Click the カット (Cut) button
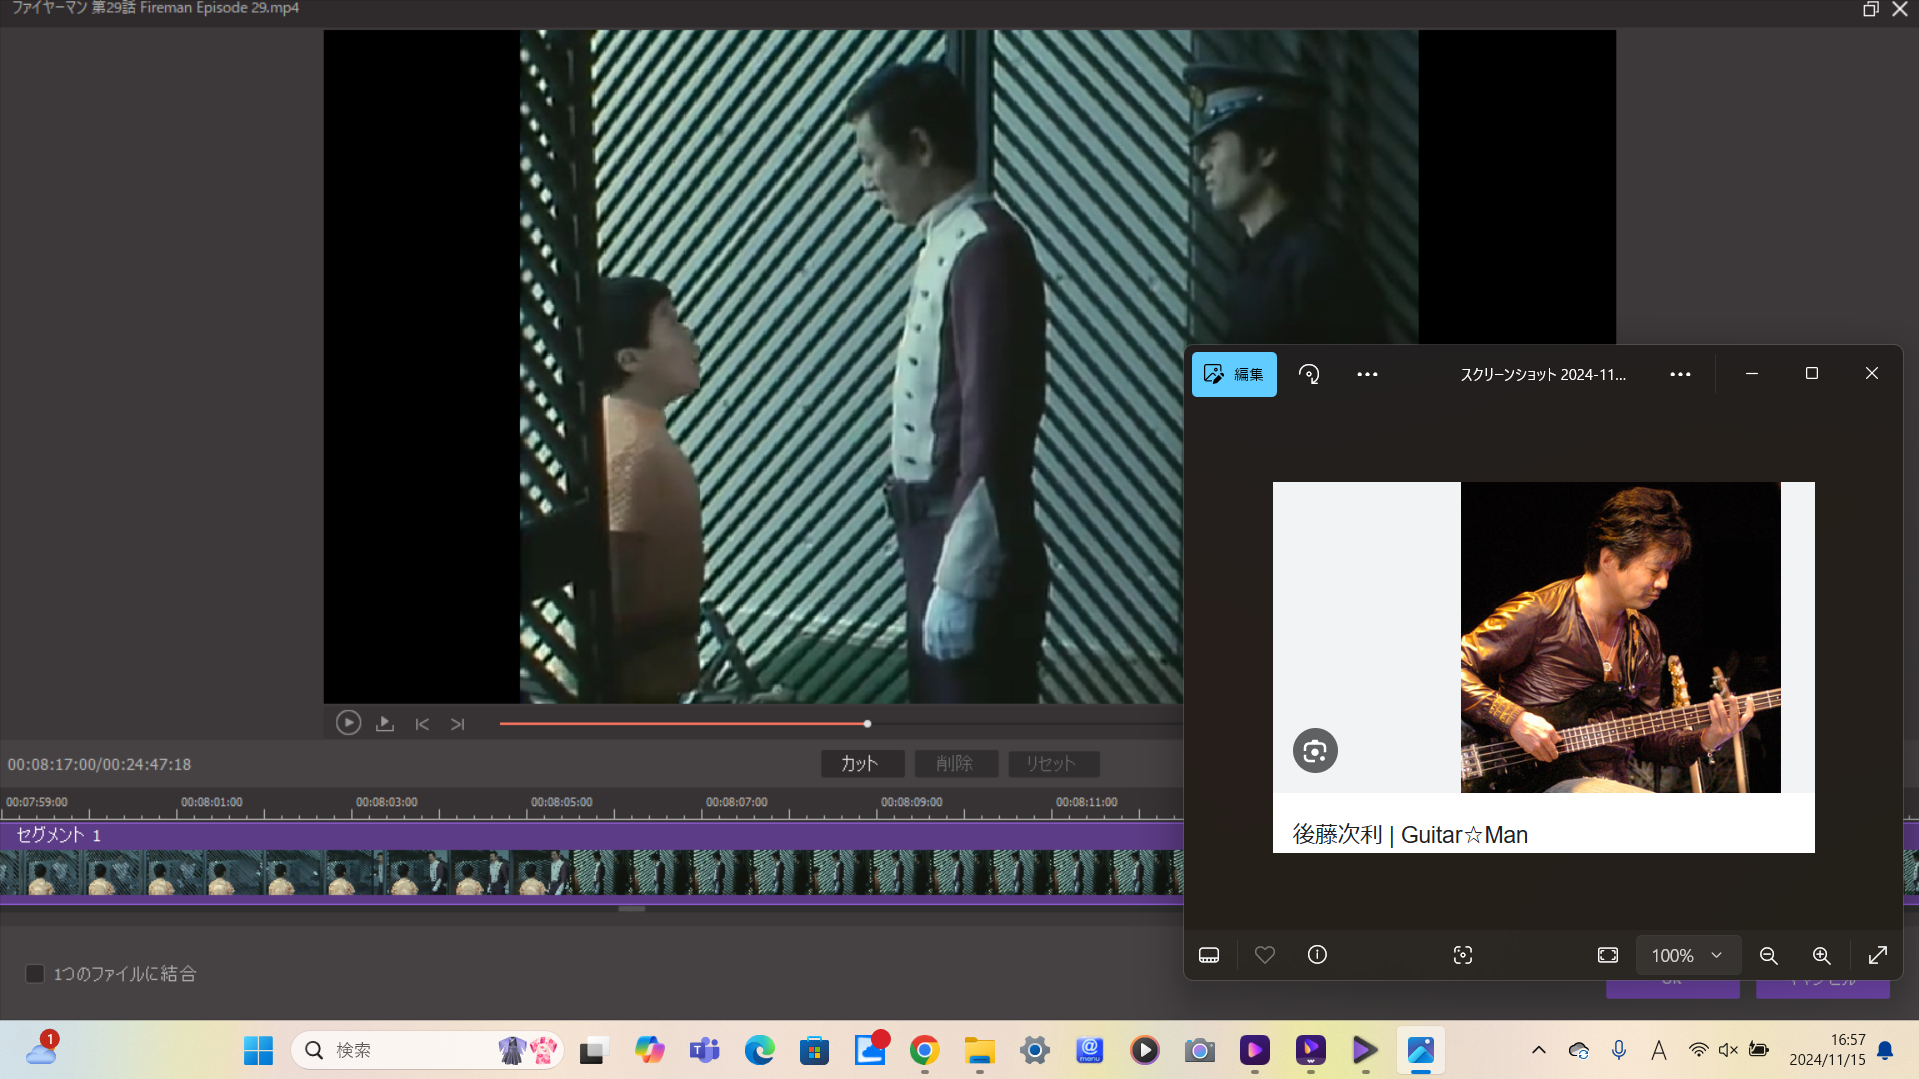The width and height of the screenshot is (1919, 1079). [x=862, y=764]
